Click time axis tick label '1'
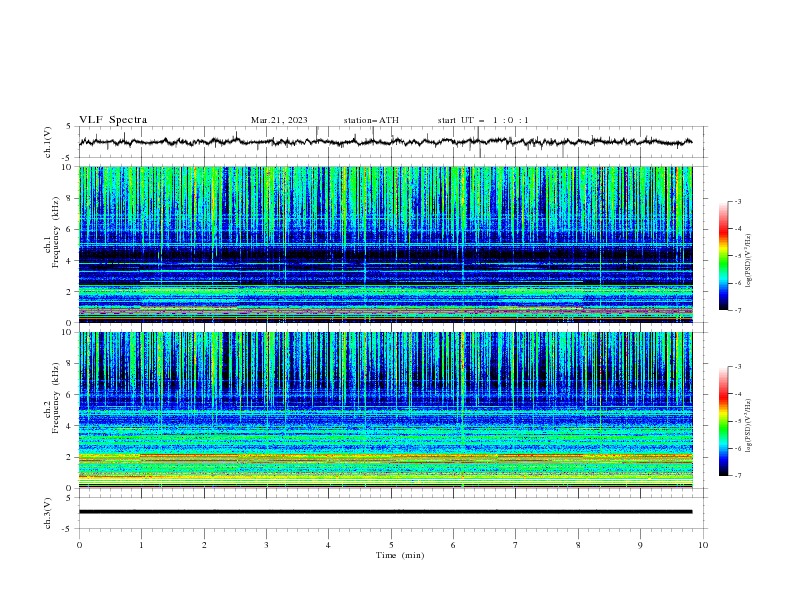 [141, 545]
